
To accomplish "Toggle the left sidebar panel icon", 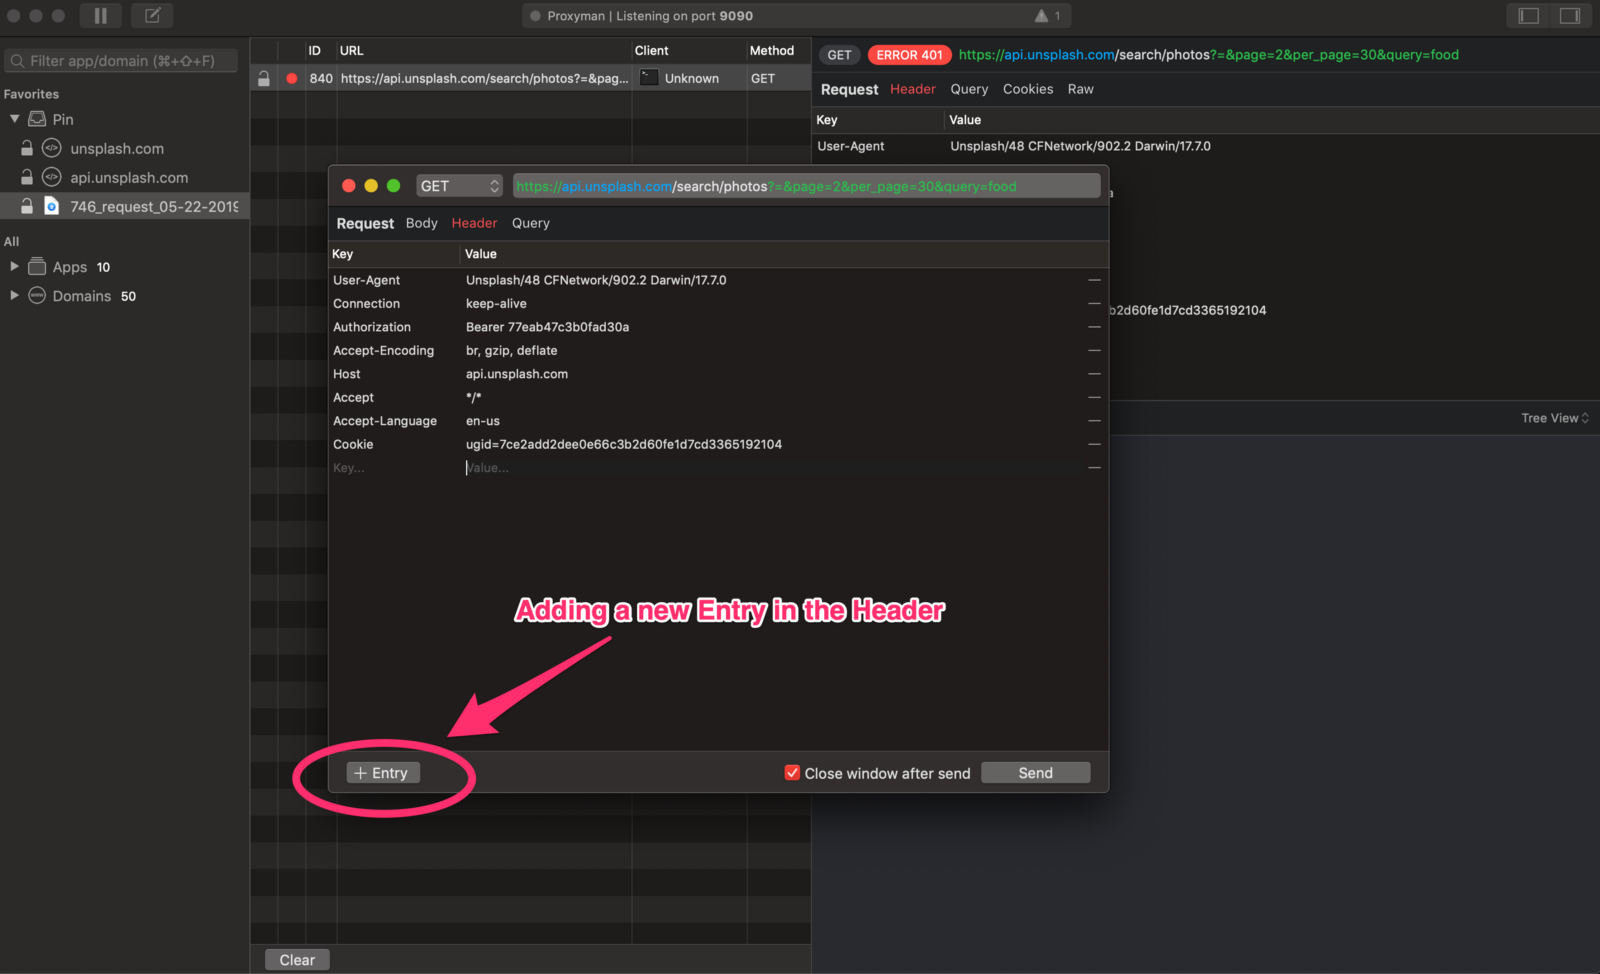I will [1528, 16].
